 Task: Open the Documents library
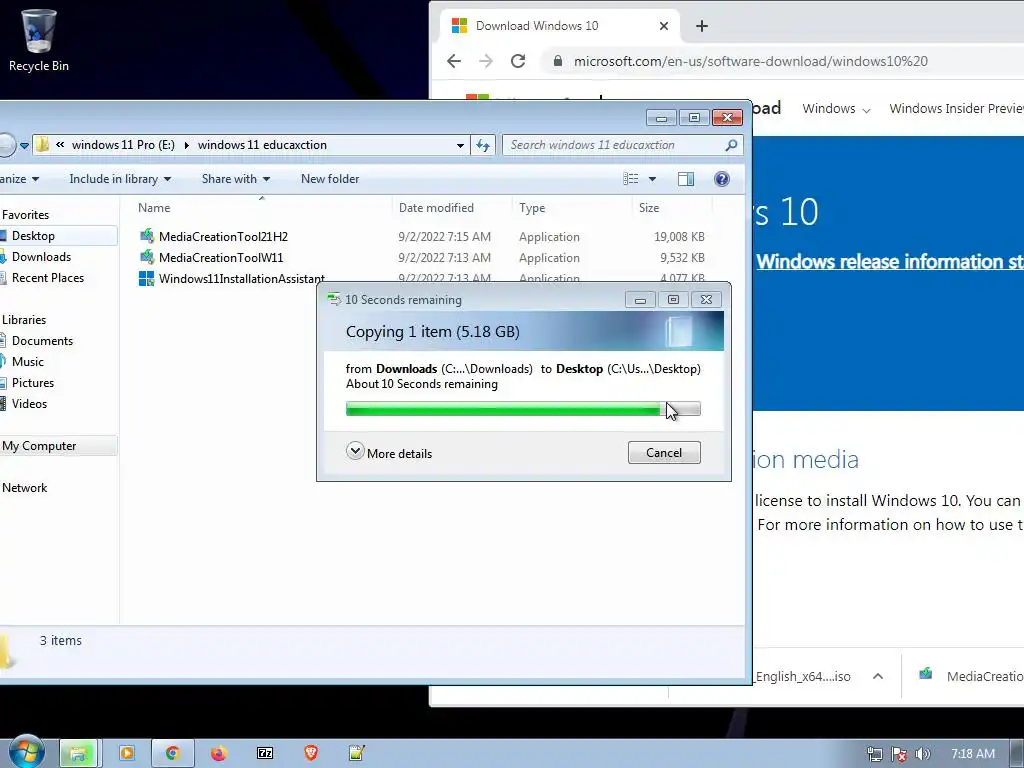(x=42, y=341)
